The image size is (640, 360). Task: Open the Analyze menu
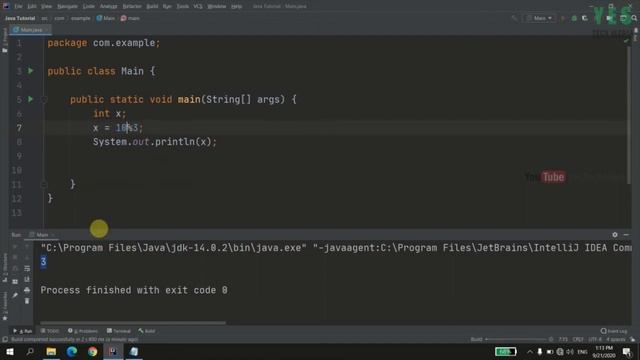click(109, 6)
